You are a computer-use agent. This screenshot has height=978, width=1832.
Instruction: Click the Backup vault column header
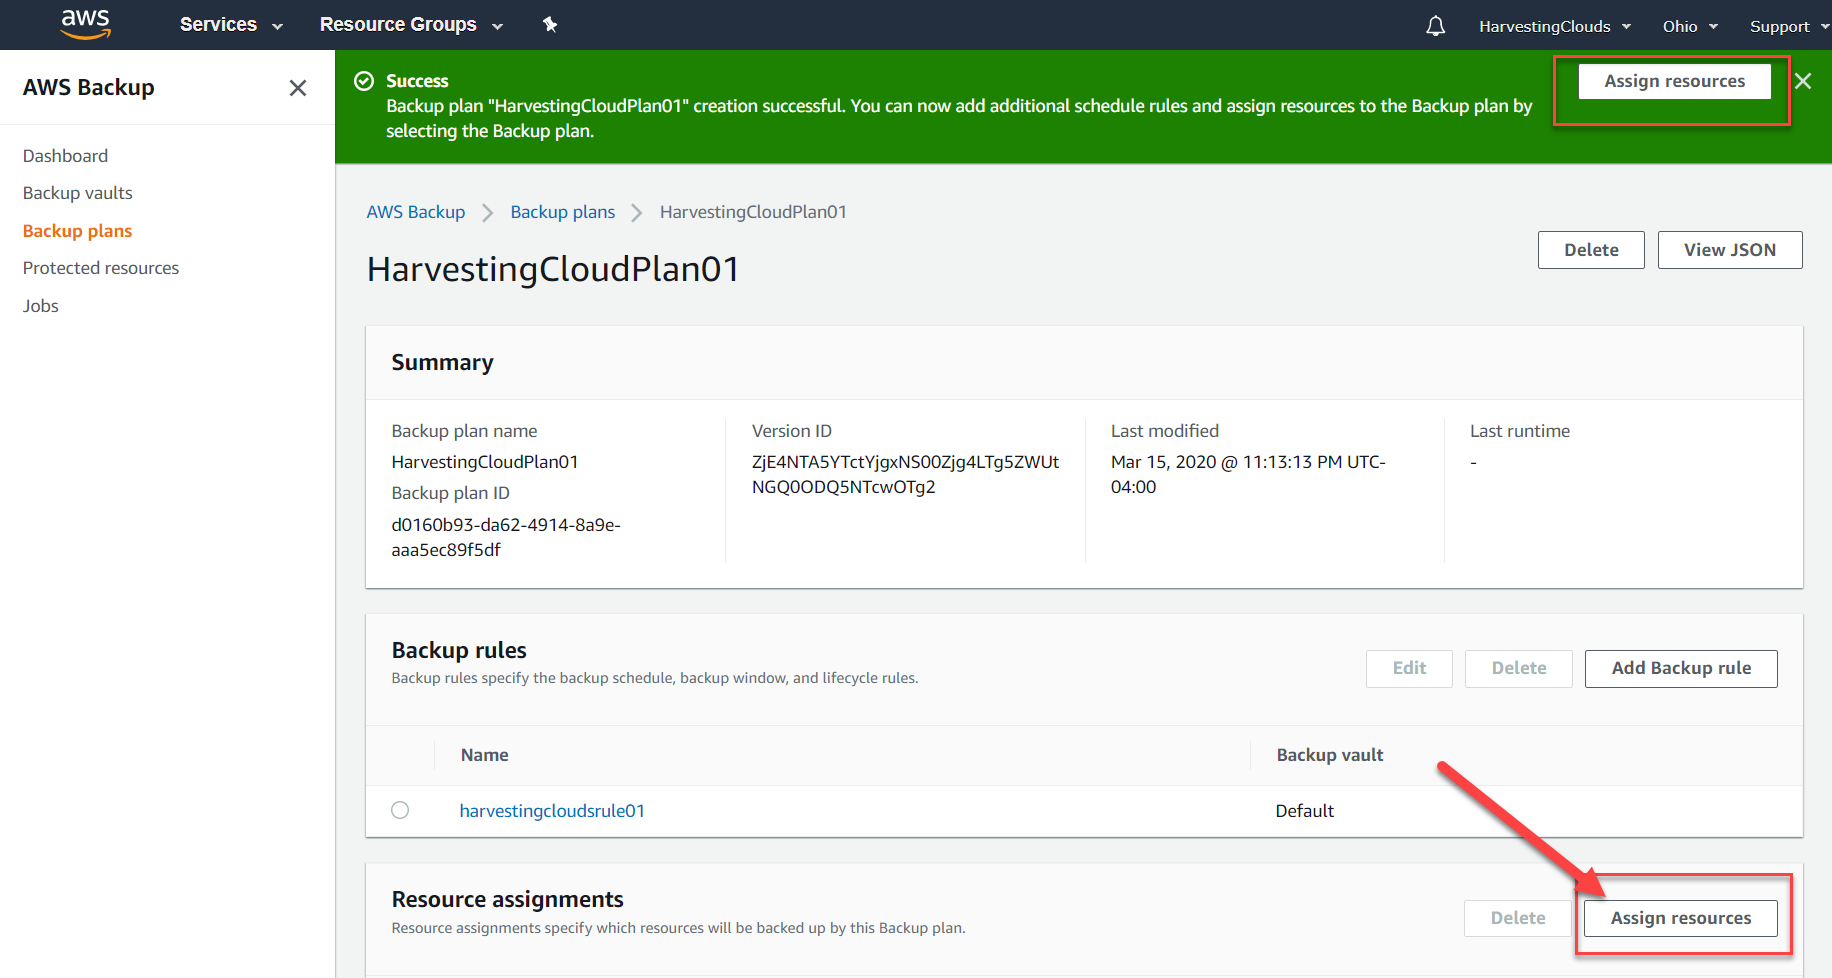click(x=1330, y=755)
